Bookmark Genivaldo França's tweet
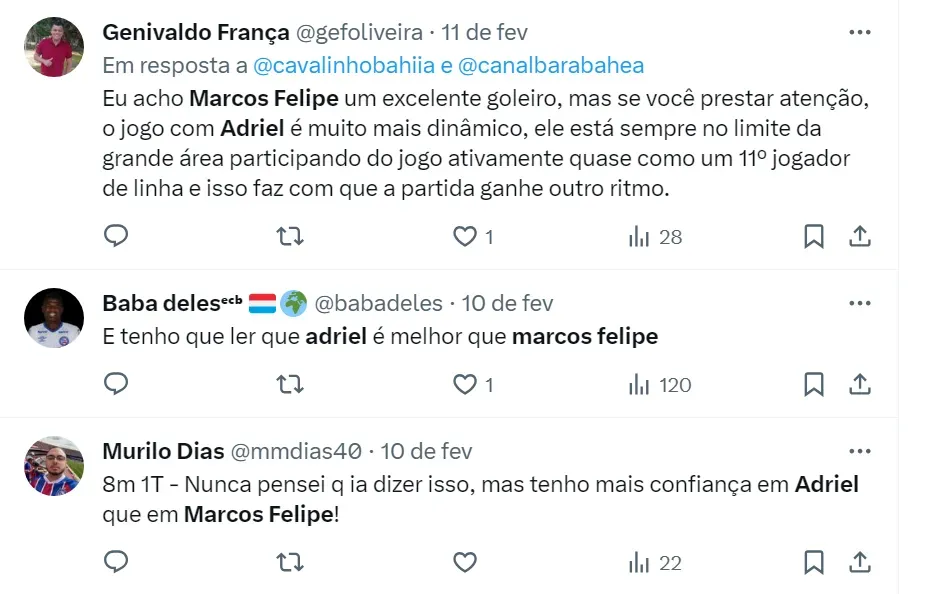The height and width of the screenshot is (594, 927). pyautogui.click(x=814, y=236)
